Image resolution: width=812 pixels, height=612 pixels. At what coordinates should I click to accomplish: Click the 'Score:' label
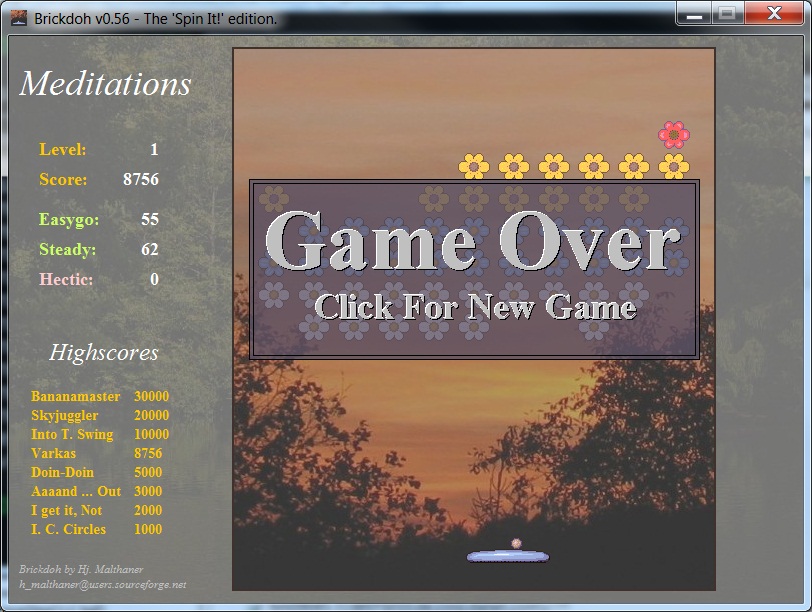63,179
